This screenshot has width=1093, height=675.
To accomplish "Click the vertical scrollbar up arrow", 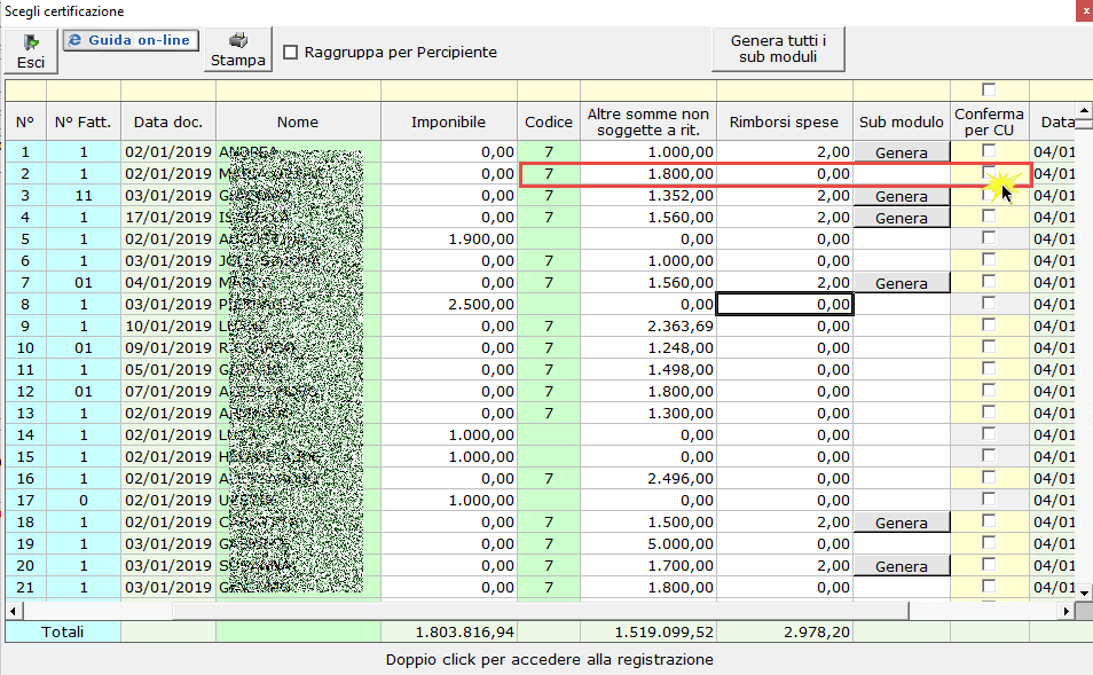I will point(1084,110).
